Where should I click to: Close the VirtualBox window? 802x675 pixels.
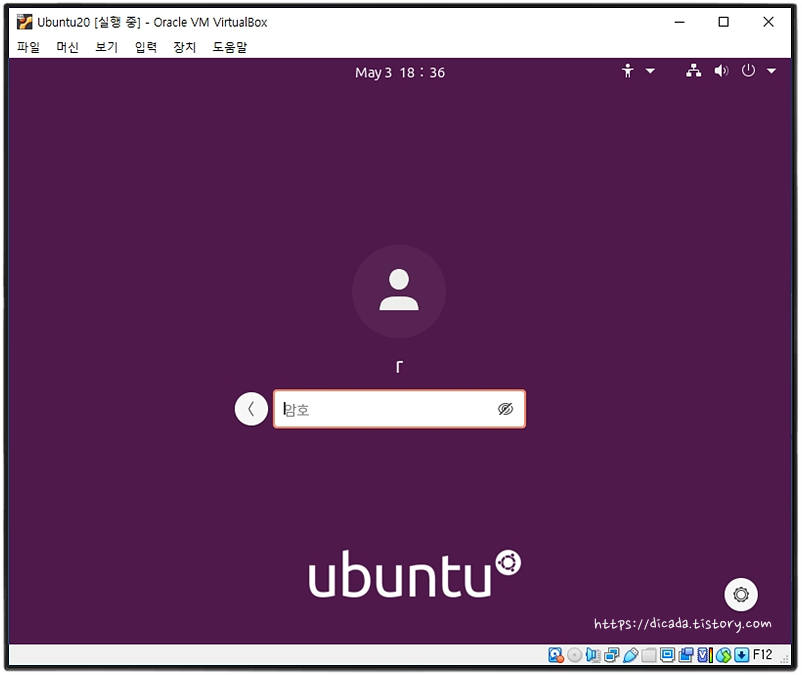tap(768, 22)
